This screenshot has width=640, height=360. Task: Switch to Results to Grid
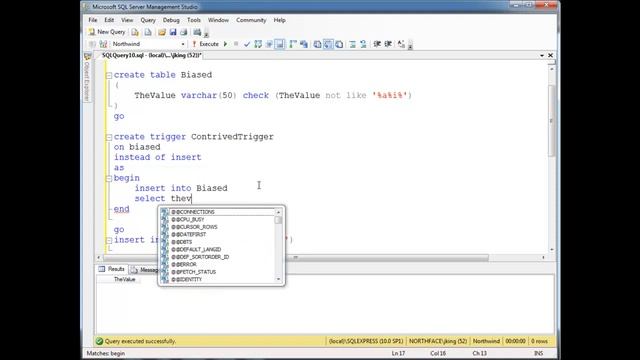(328, 44)
